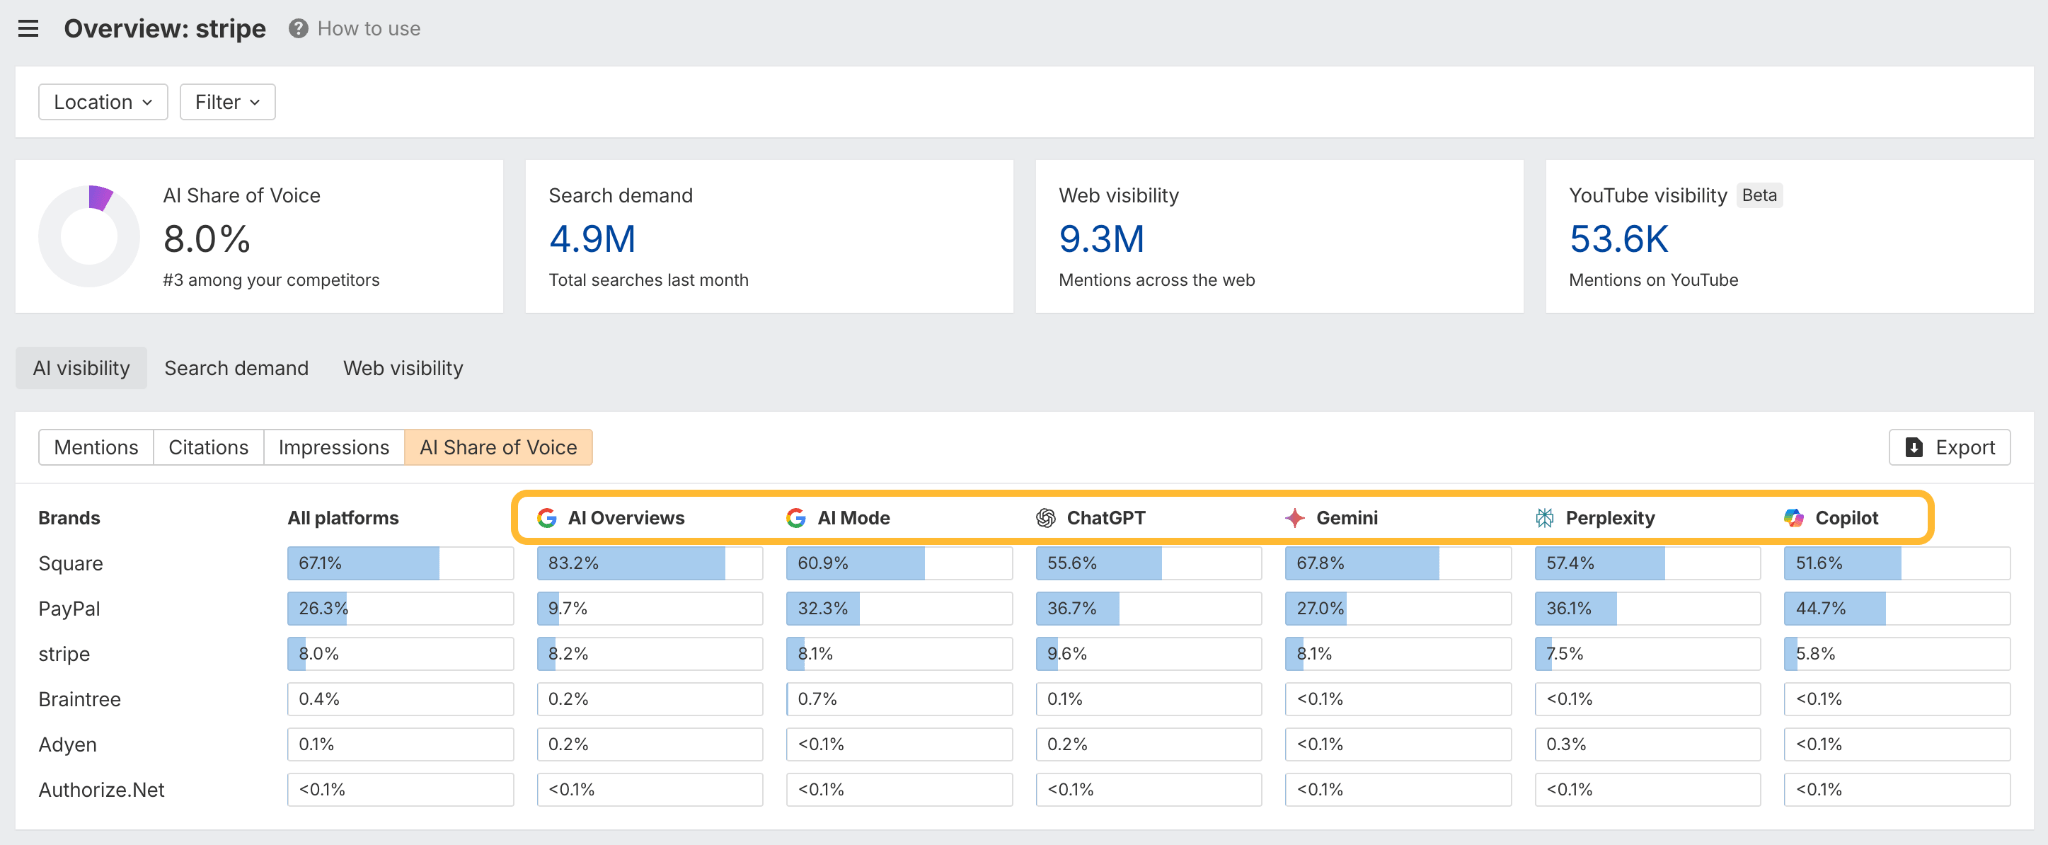
Task: Click the How to use question mark icon
Action: point(298,29)
